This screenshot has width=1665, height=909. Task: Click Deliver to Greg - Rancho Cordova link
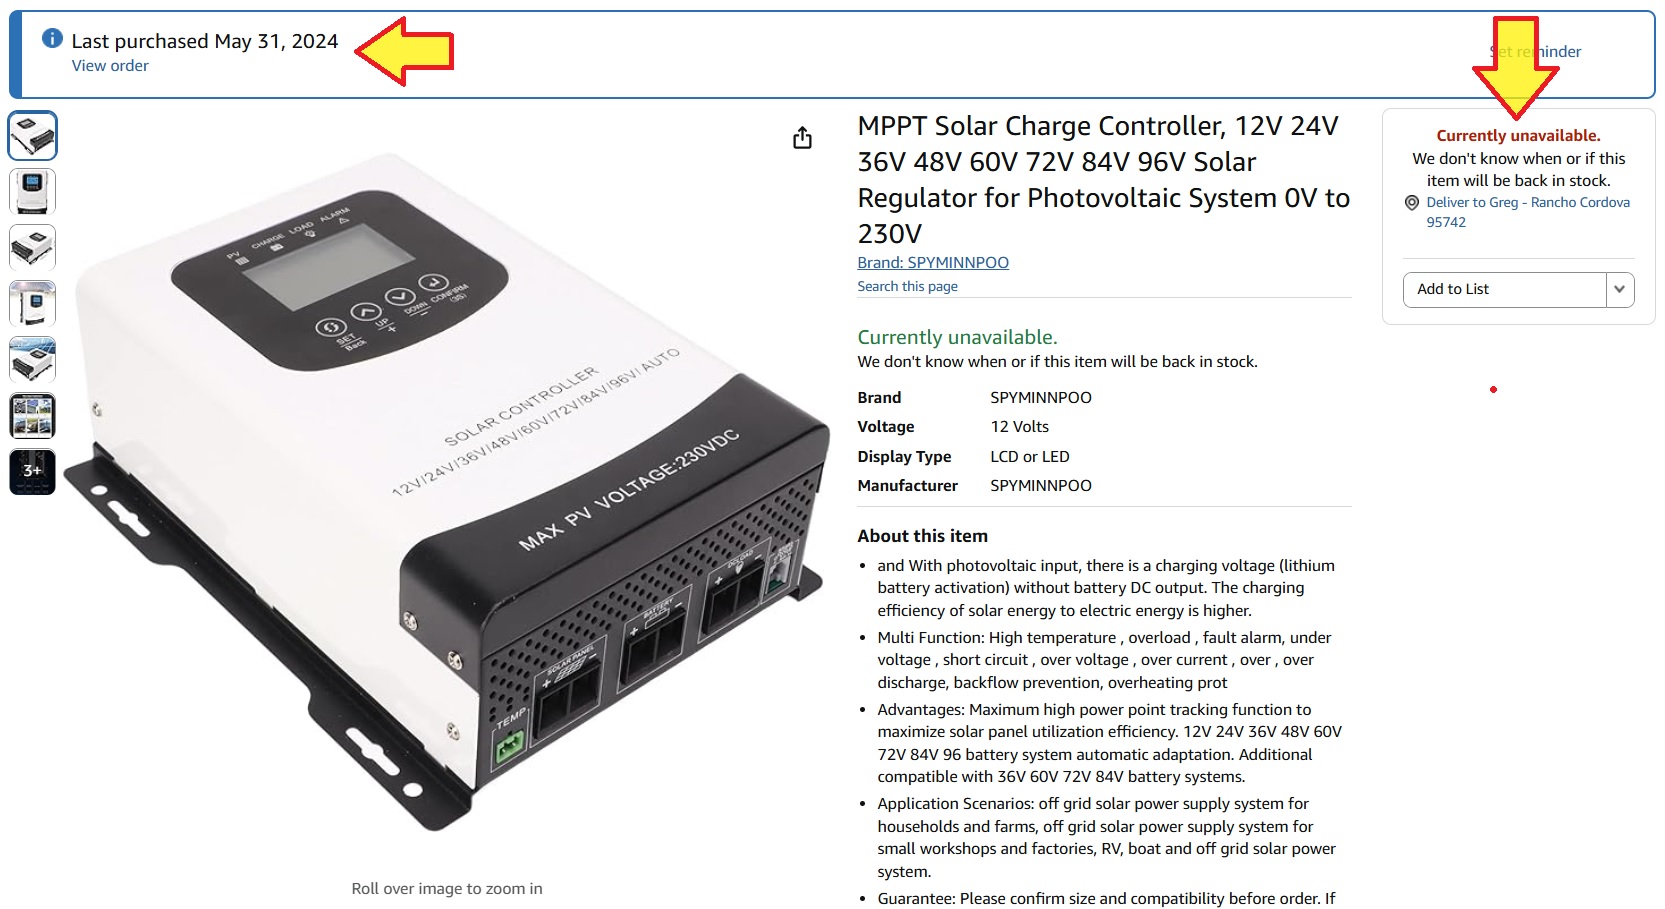1528,212
